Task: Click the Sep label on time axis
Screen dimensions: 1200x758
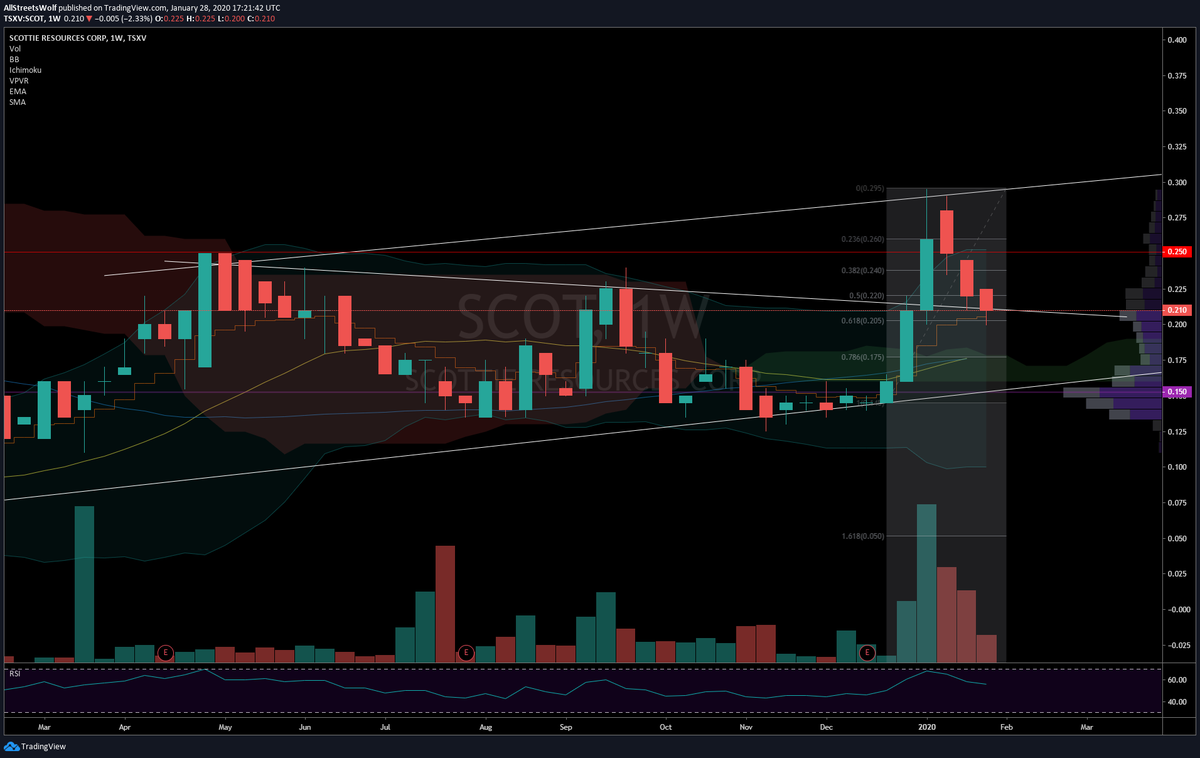Action: [566, 727]
